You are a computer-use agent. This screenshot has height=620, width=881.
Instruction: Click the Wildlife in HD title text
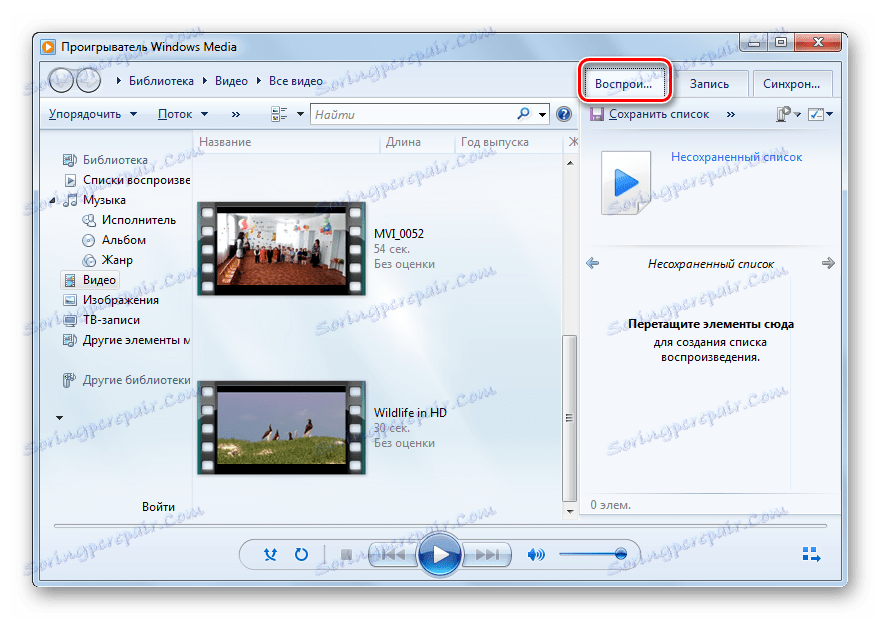pos(410,413)
